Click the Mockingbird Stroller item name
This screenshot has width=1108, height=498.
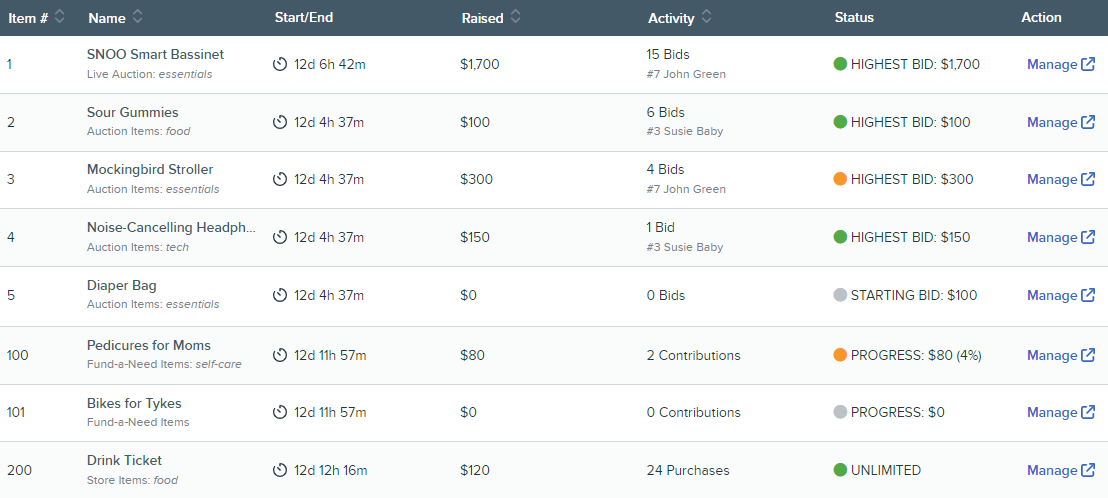coord(150,170)
